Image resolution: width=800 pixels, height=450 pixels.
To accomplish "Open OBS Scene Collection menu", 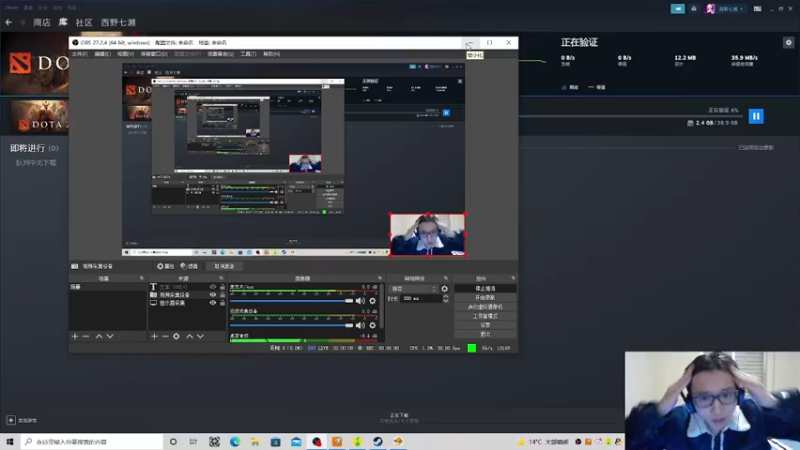I will tap(220, 54).
